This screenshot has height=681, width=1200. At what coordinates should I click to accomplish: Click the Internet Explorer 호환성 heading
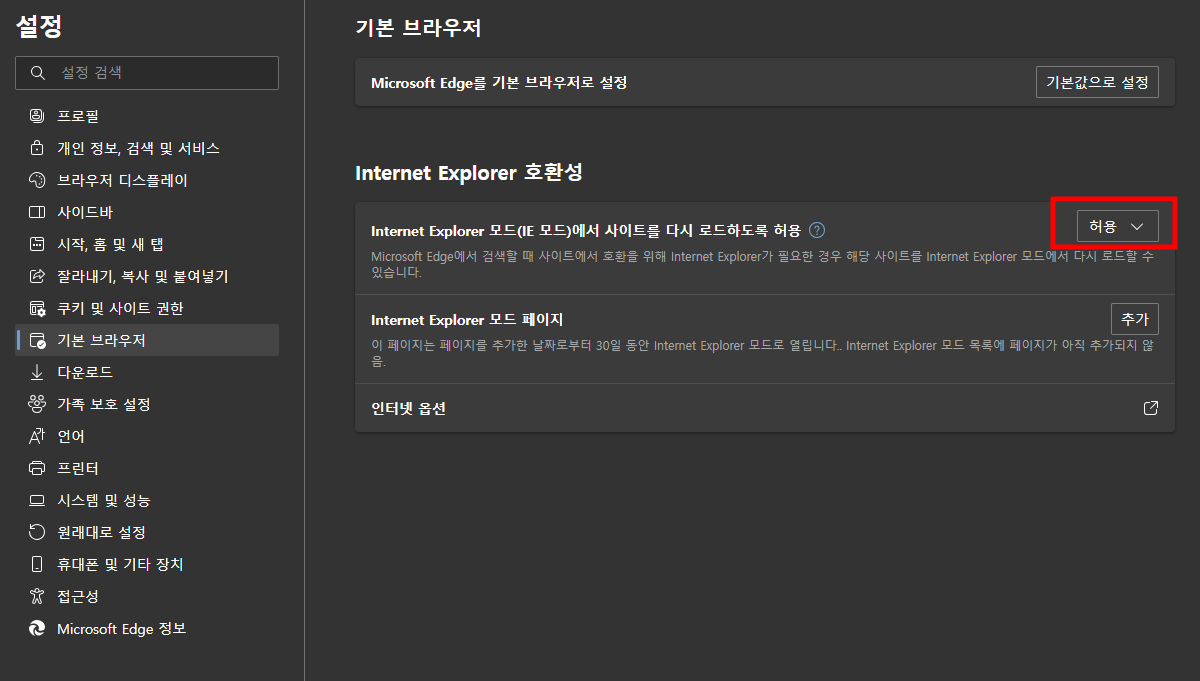469,172
